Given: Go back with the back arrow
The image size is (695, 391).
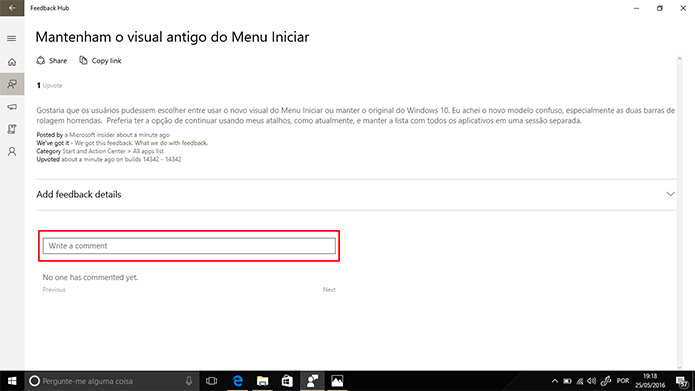Looking at the screenshot, I should tap(12, 8).
